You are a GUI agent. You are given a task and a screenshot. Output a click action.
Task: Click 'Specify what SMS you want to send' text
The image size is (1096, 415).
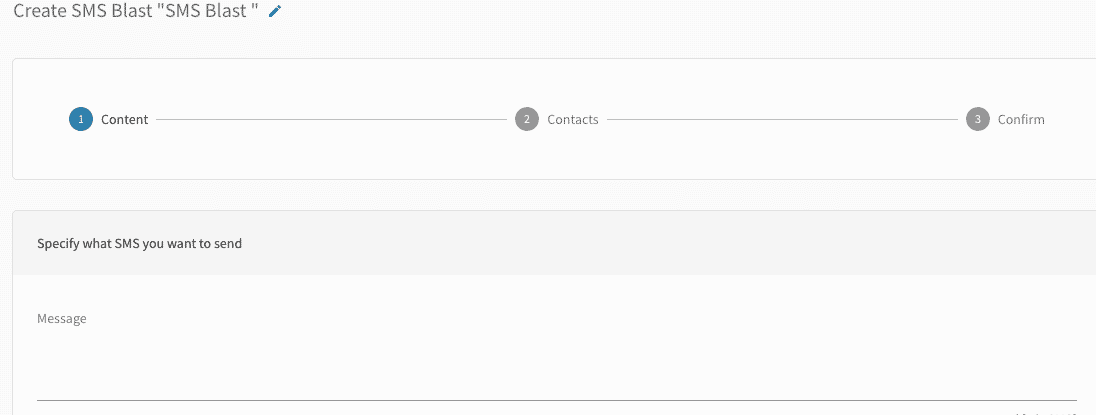pos(139,243)
